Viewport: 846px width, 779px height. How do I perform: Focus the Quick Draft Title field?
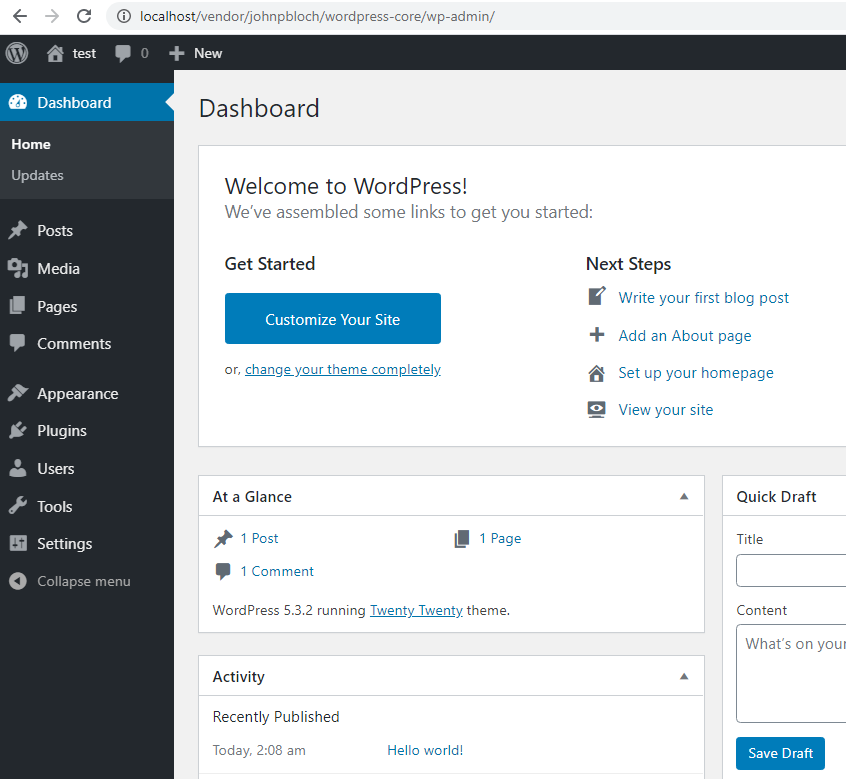pos(791,571)
